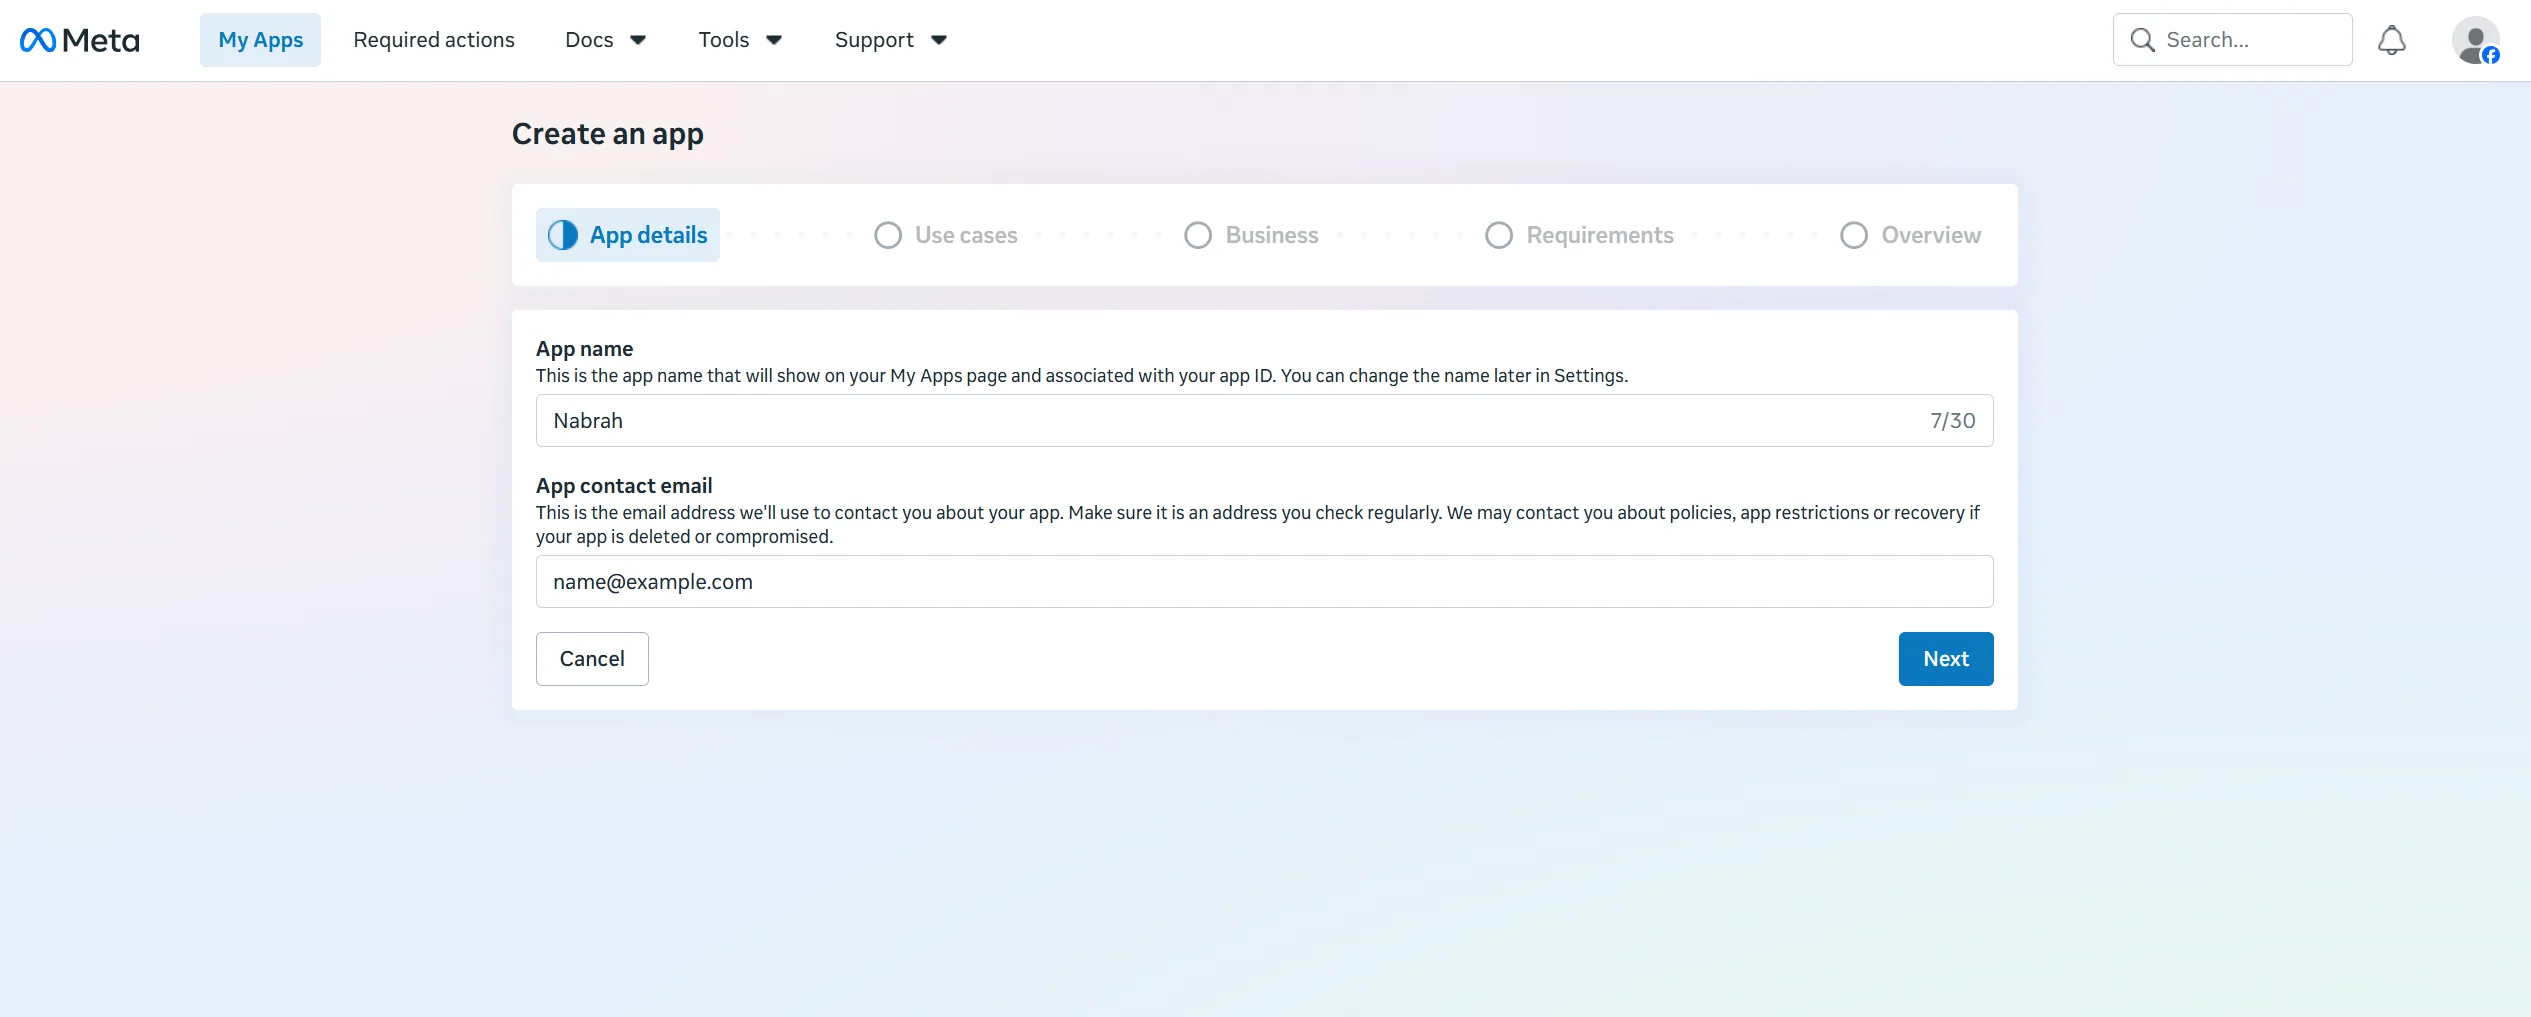
Task: Go to My Apps tab
Action: 260,40
